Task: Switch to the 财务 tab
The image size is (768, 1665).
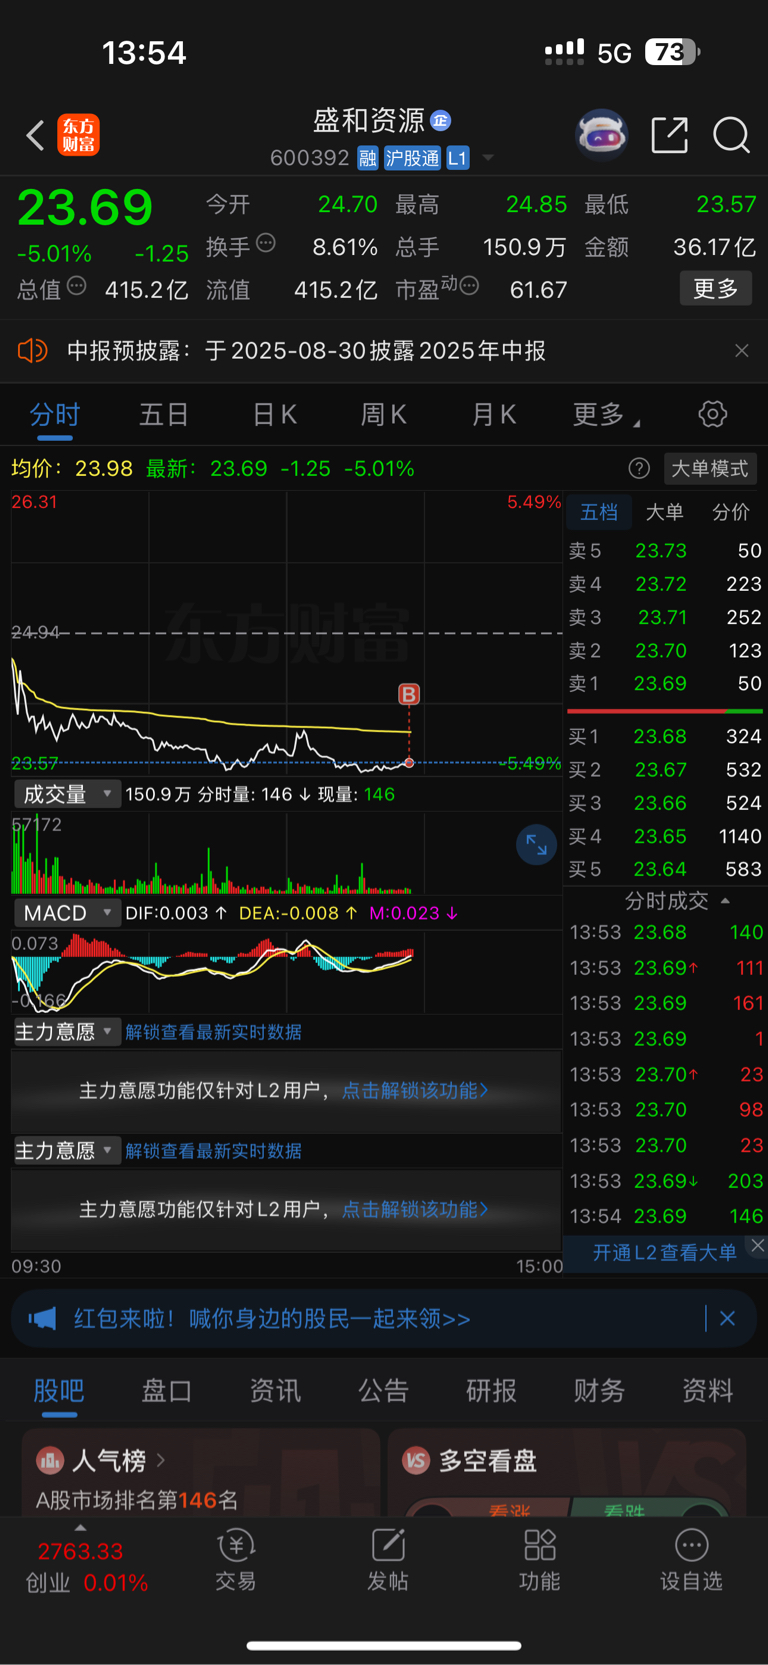Action: pyautogui.click(x=599, y=1391)
